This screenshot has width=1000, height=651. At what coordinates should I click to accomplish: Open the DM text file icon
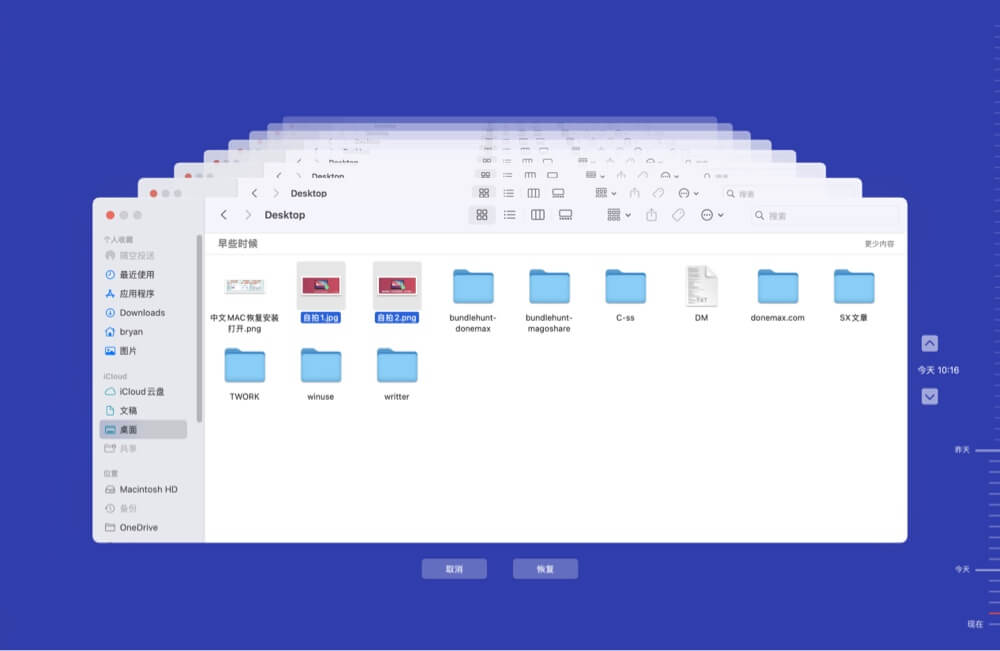click(x=701, y=286)
